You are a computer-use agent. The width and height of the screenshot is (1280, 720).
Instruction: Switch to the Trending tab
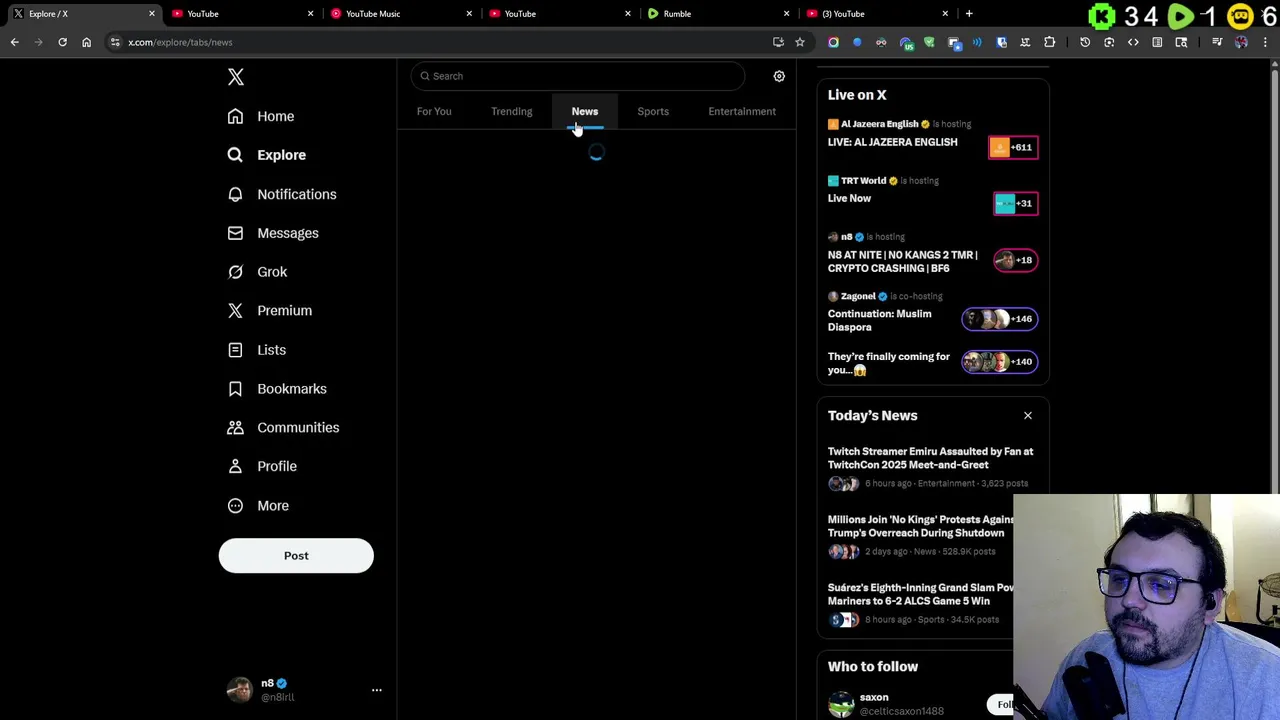pyautogui.click(x=512, y=111)
